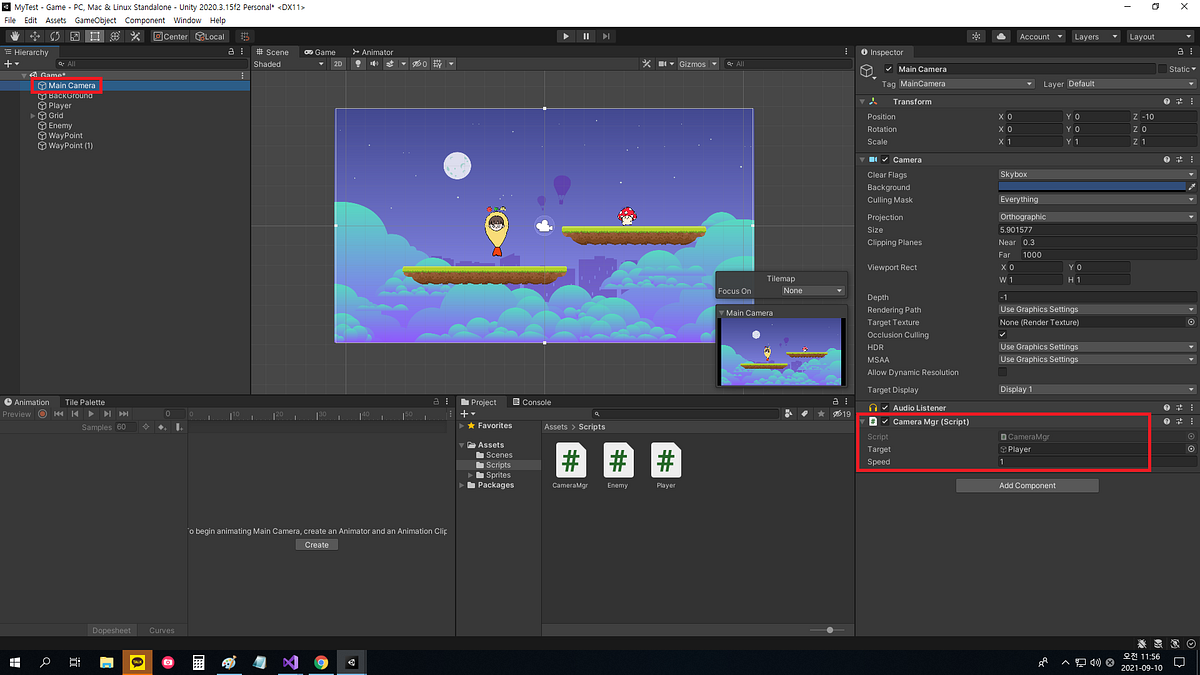
Task: Open the Clear Flags dropdown
Action: (1095, 174)
